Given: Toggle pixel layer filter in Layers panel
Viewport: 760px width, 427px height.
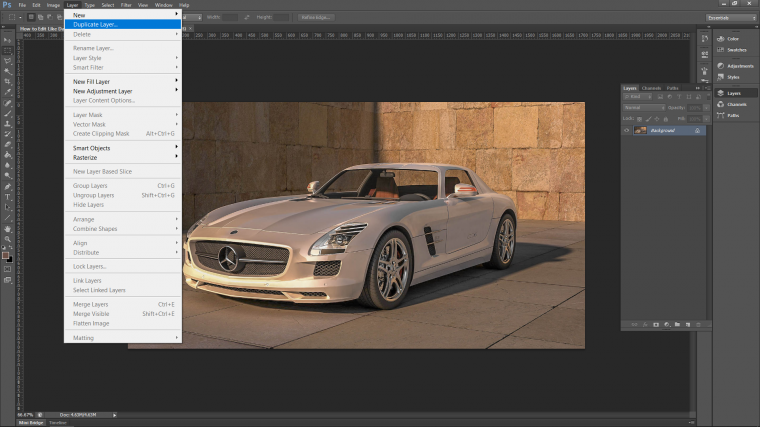Looking at the screenshot, I should pos(660,97).
